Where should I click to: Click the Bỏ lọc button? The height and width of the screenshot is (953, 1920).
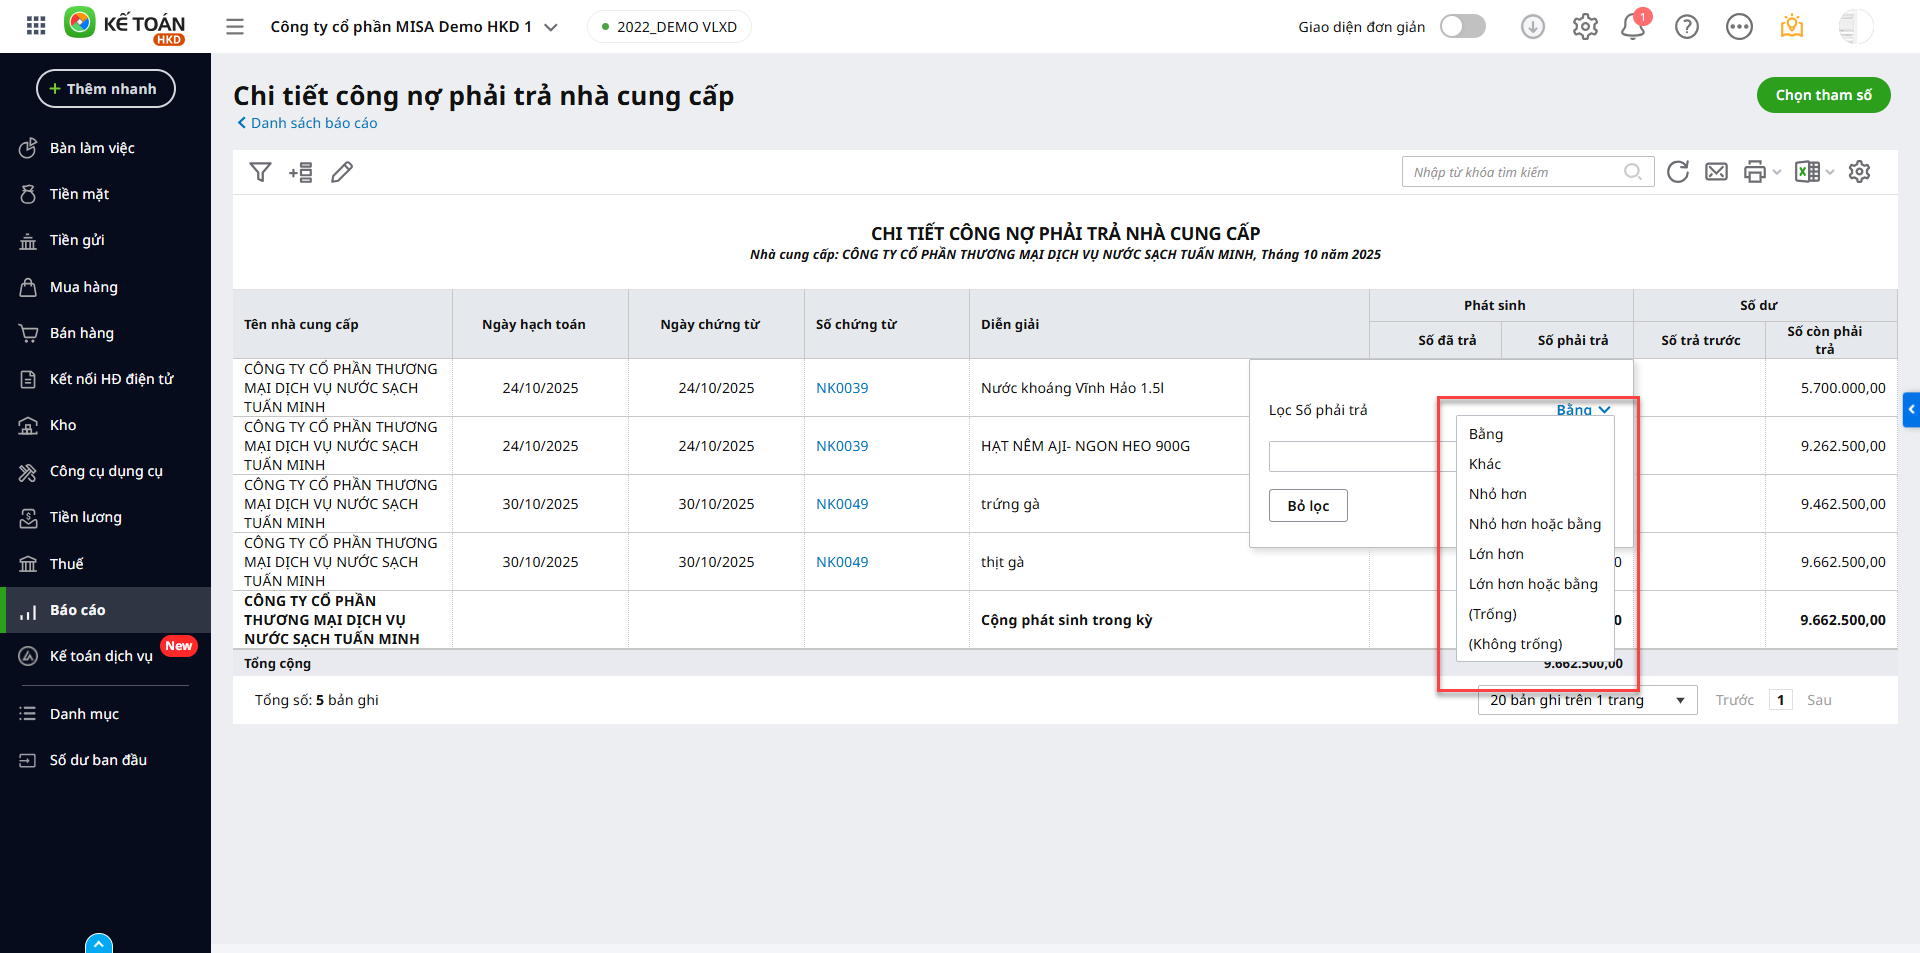(x=1308, y=506)
